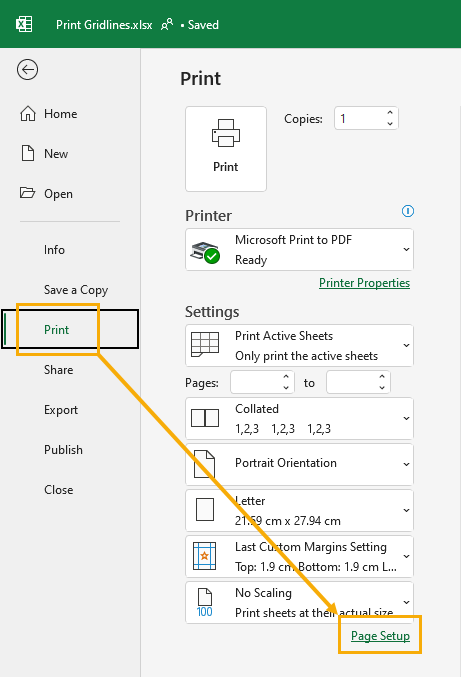
Task: Expand the Print Active Sheets dropdown
Action: (x=299, y=345)
